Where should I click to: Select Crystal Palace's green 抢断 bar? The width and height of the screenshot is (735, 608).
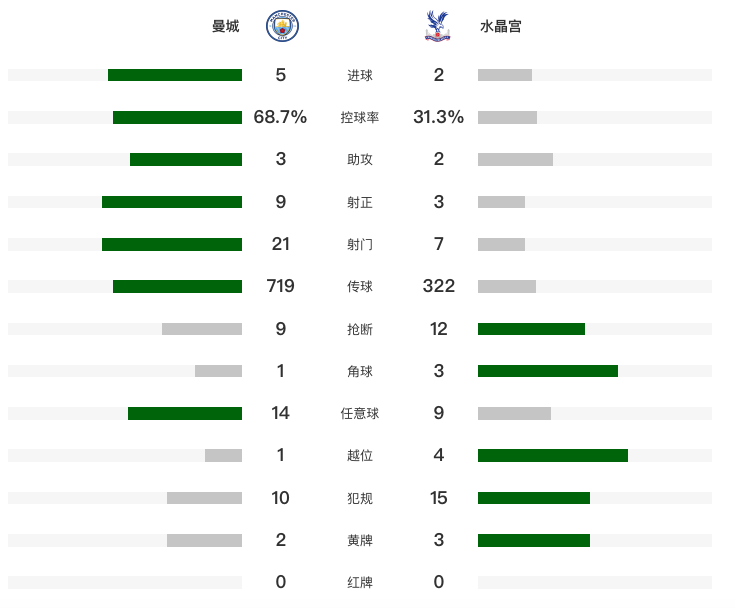pos(531,329)
